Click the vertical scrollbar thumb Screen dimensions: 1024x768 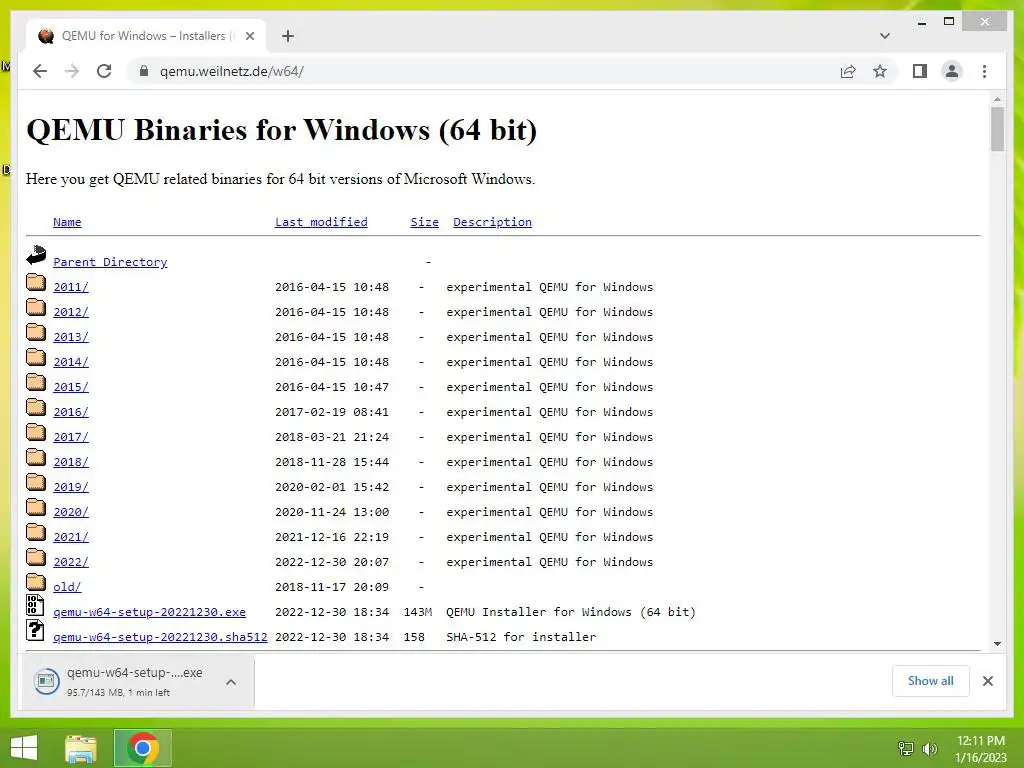pos(997,129)
